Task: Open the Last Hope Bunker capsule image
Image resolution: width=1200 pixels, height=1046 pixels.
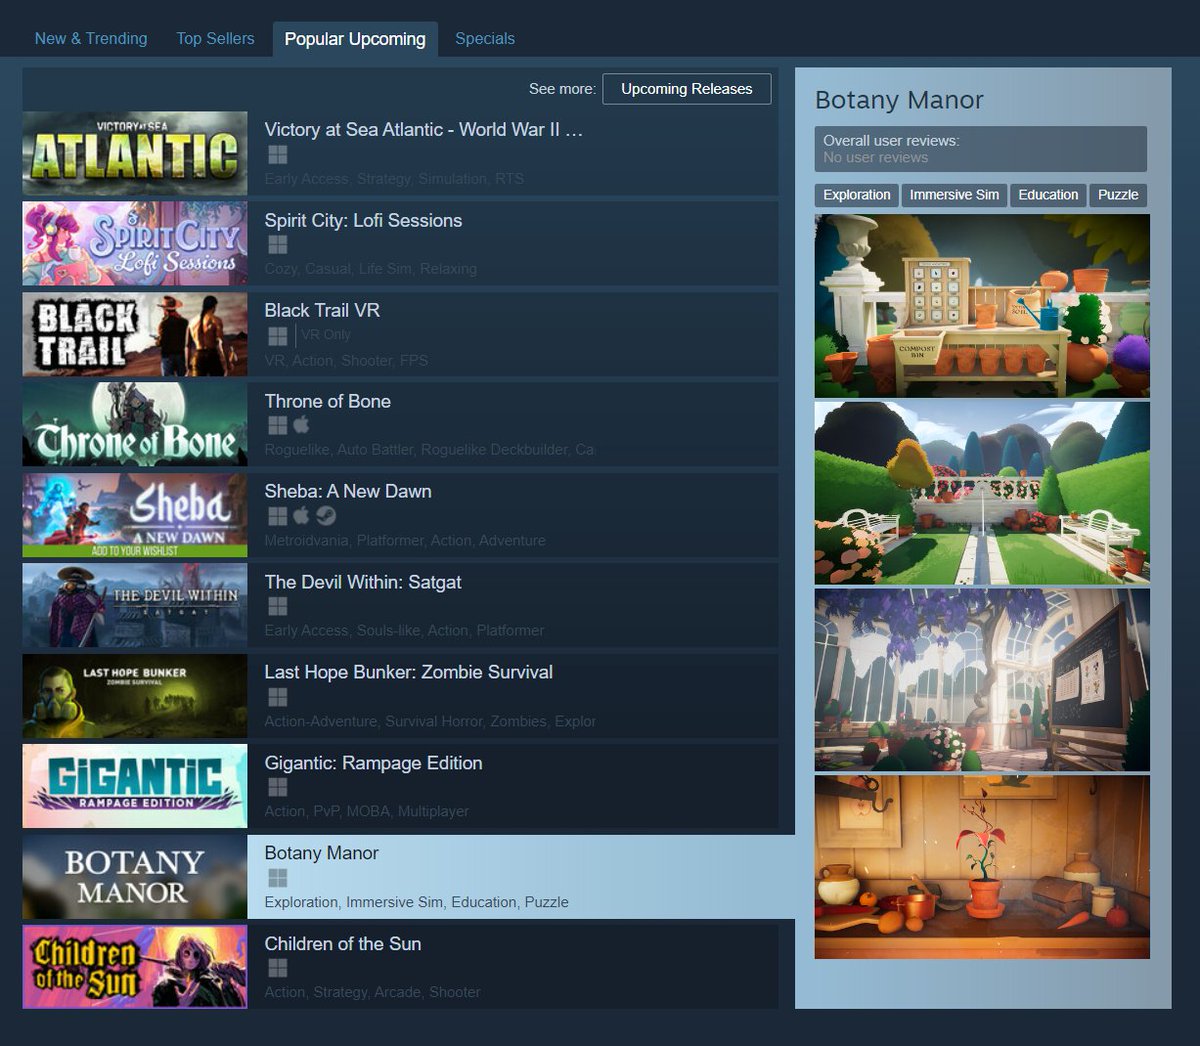Action: (135, 696)
